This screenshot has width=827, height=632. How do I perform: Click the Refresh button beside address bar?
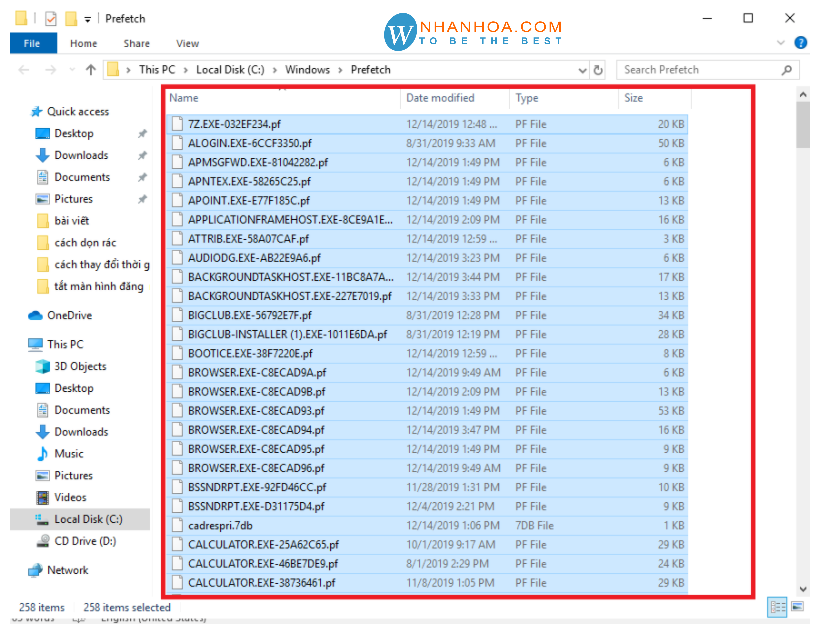pos(599,70)
